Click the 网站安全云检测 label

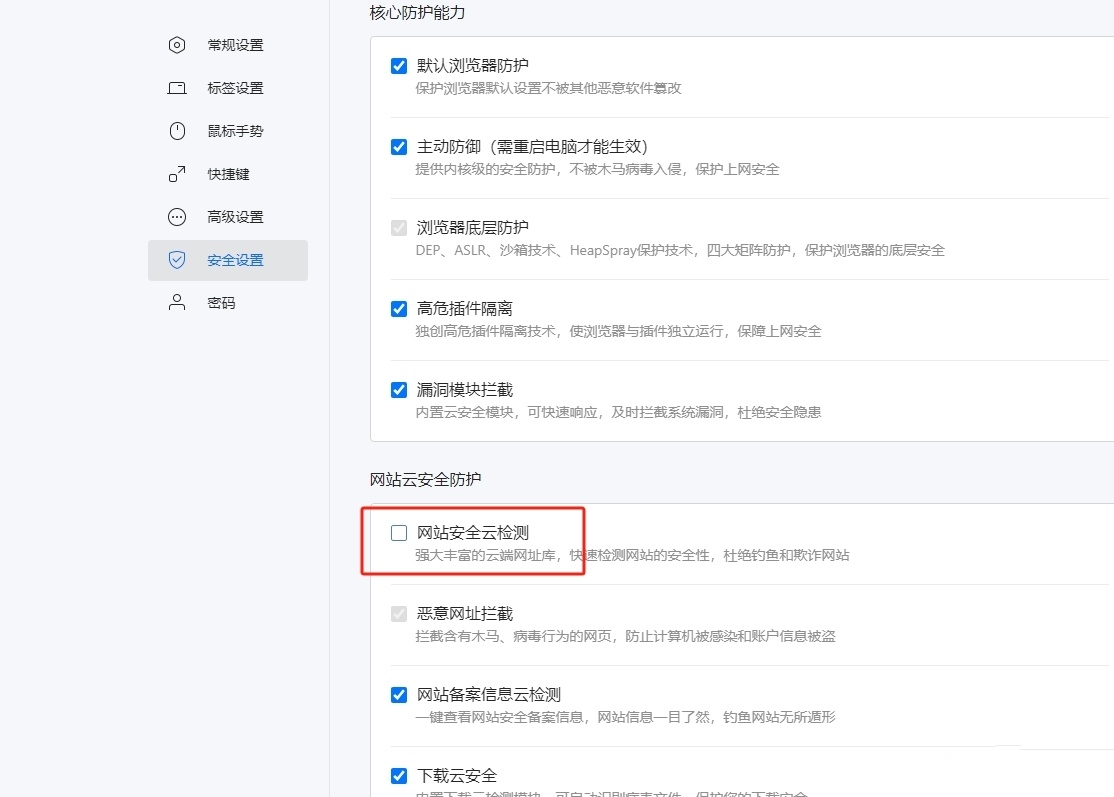472,533
